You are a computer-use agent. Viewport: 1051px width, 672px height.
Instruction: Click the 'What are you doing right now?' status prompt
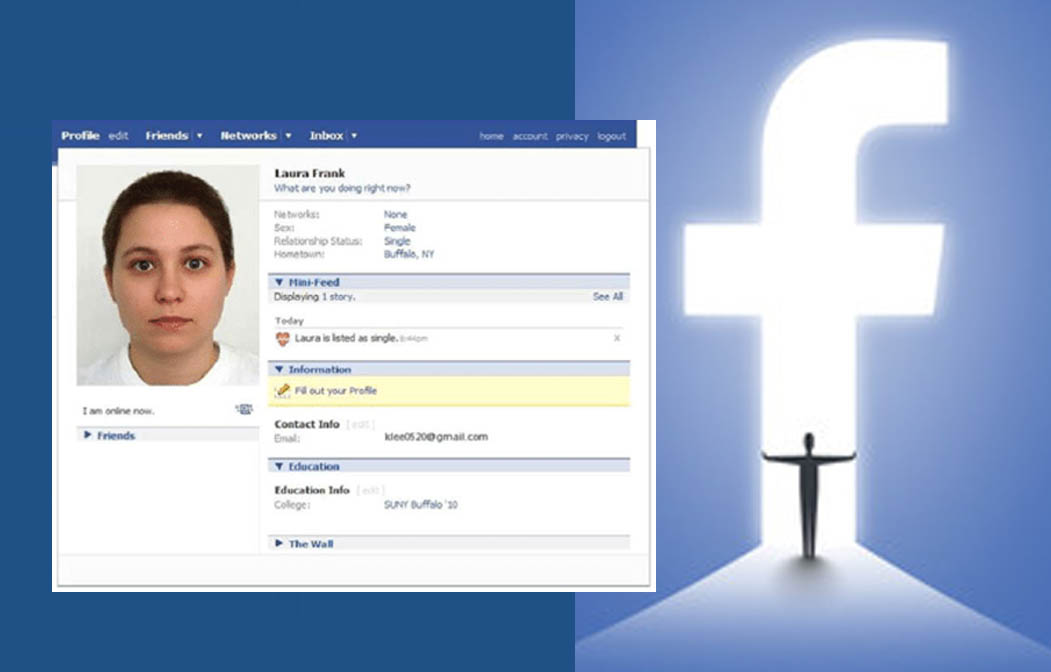point(342,188)
